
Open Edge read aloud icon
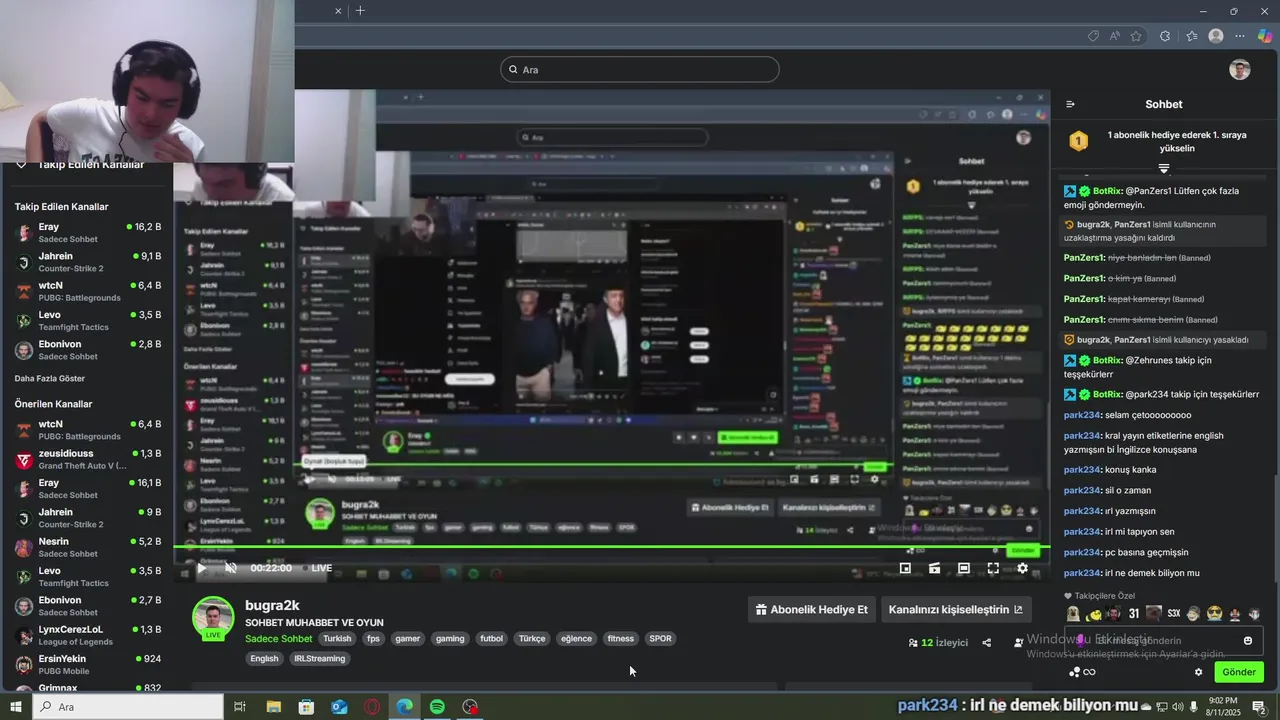1115,36
